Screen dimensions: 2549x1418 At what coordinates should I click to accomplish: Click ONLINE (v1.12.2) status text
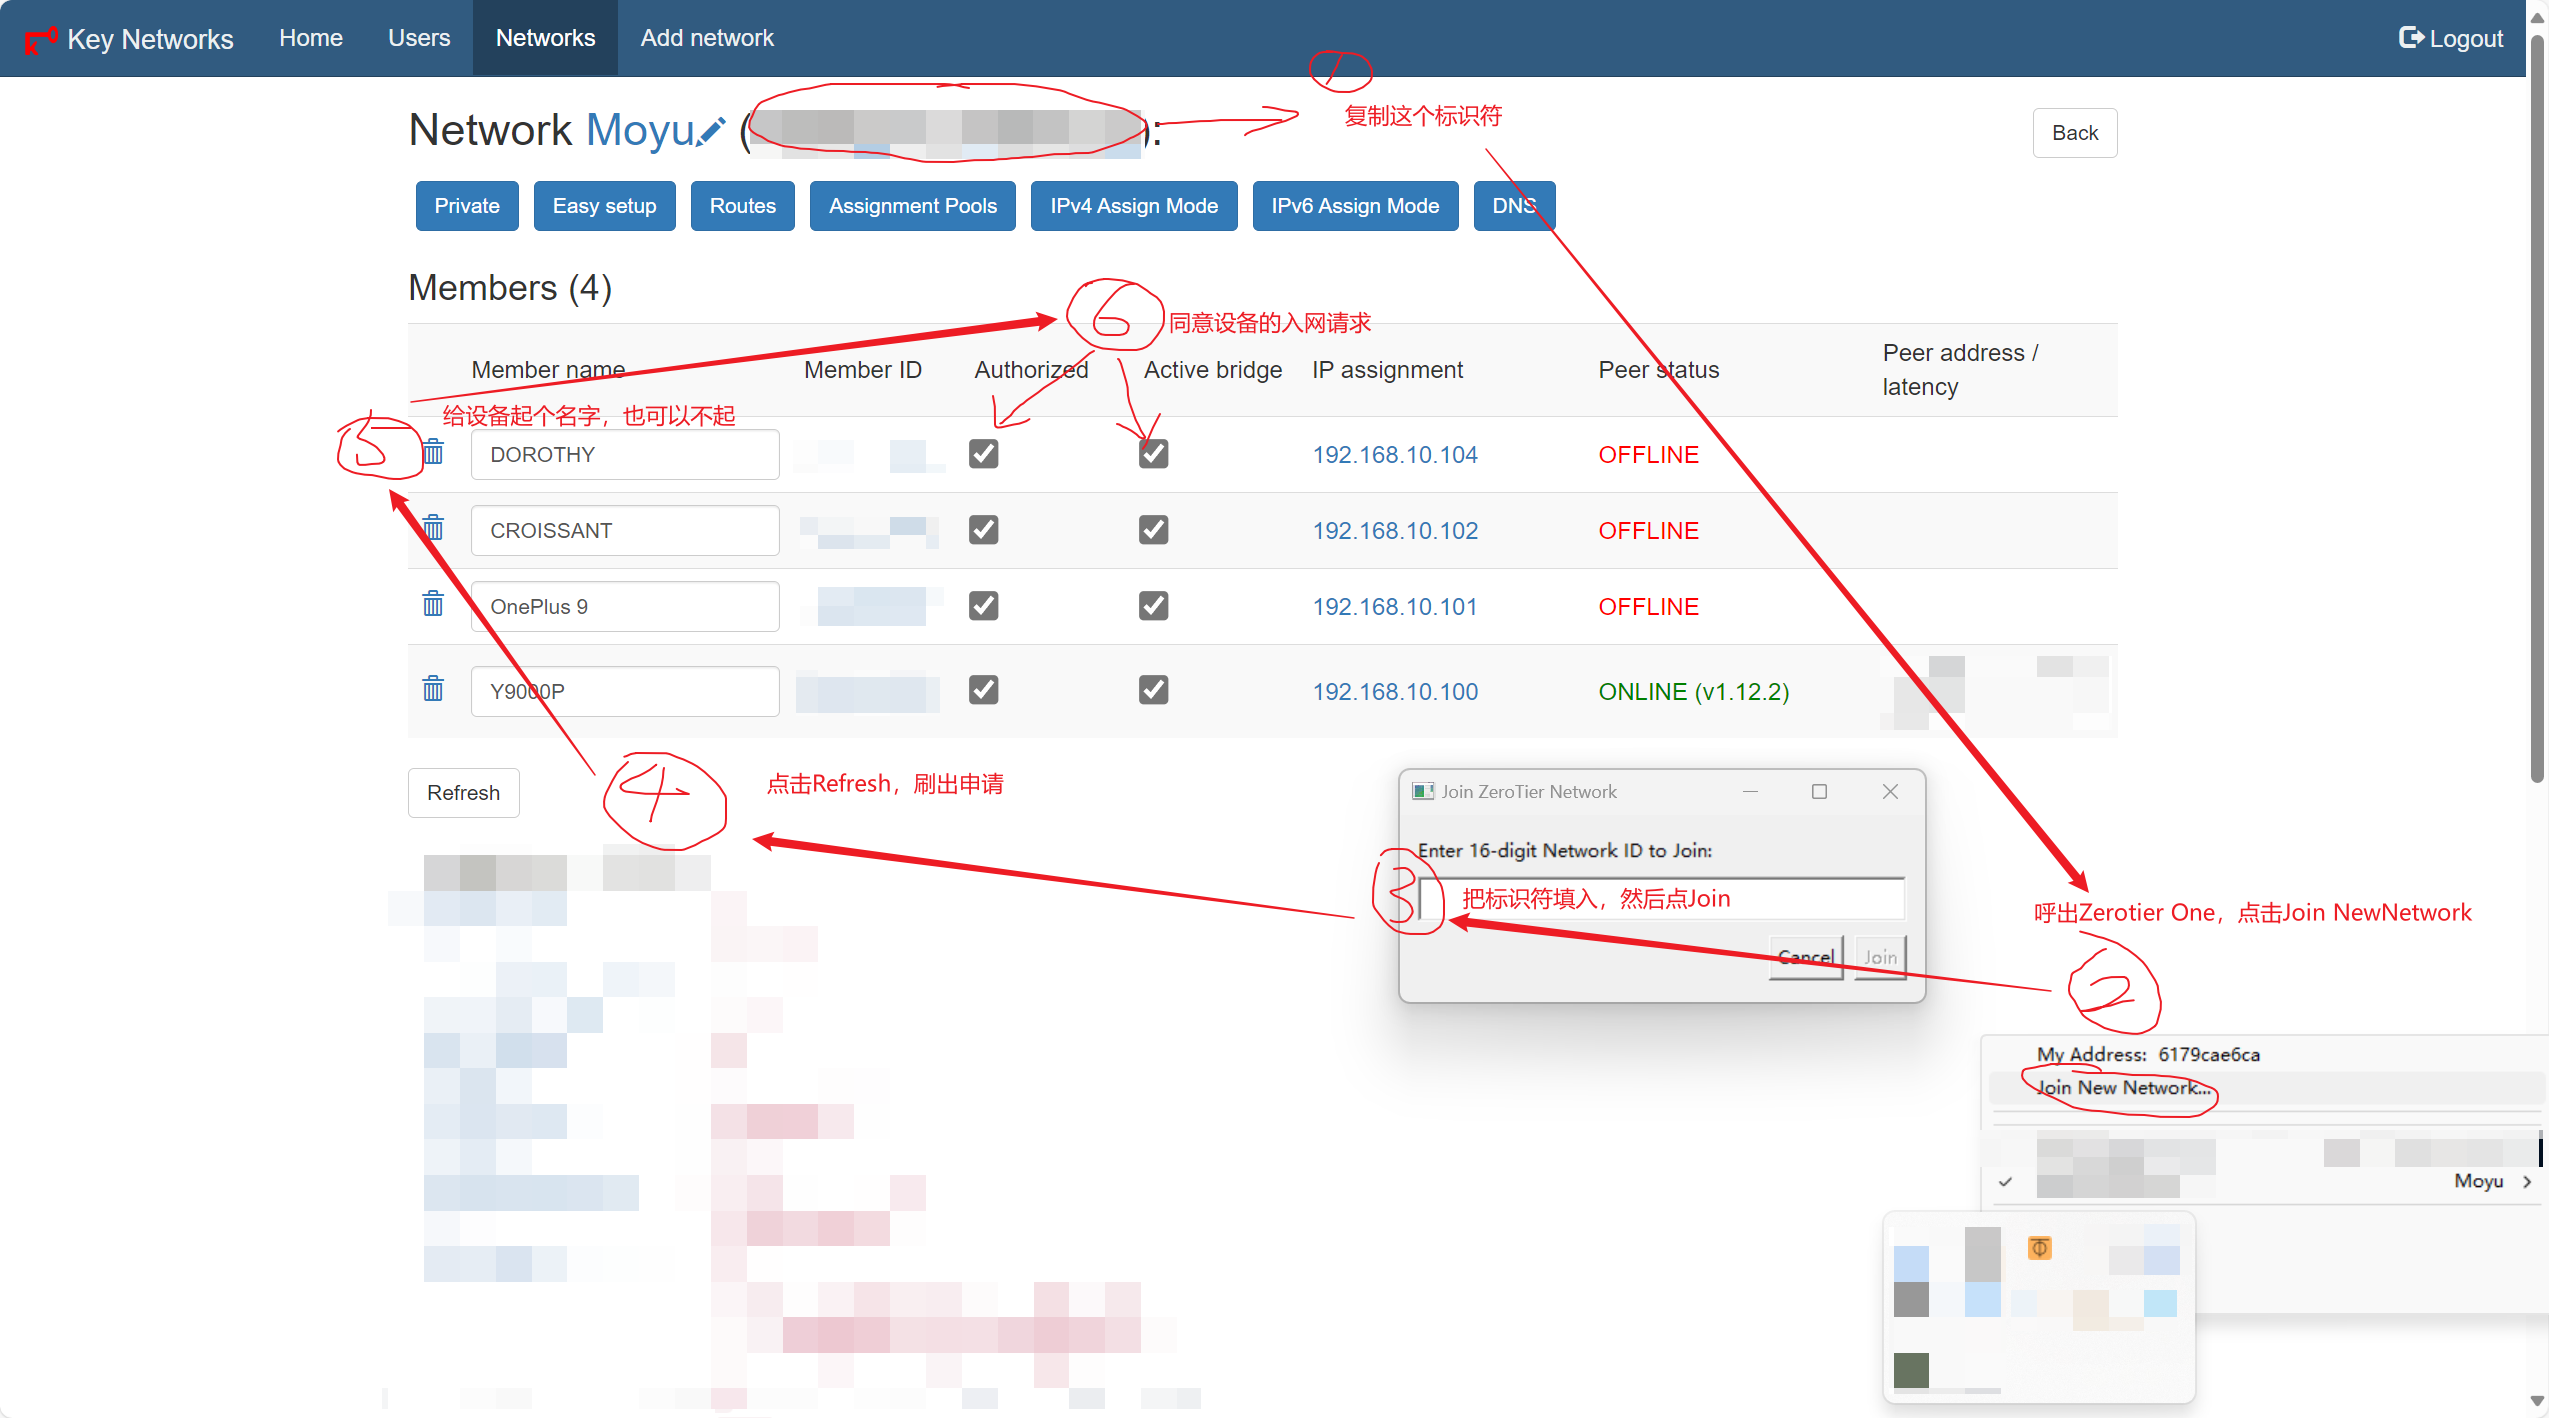click(1694, 692)
